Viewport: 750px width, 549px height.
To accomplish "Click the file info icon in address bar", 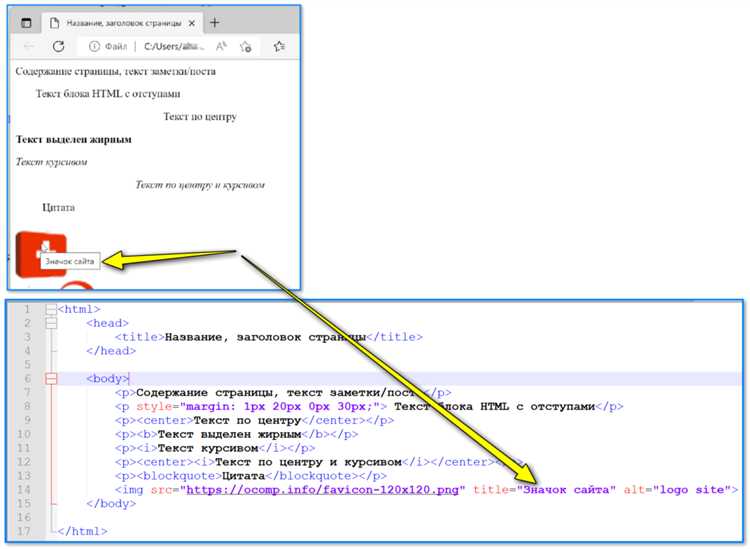I will (x=94, y=46).
